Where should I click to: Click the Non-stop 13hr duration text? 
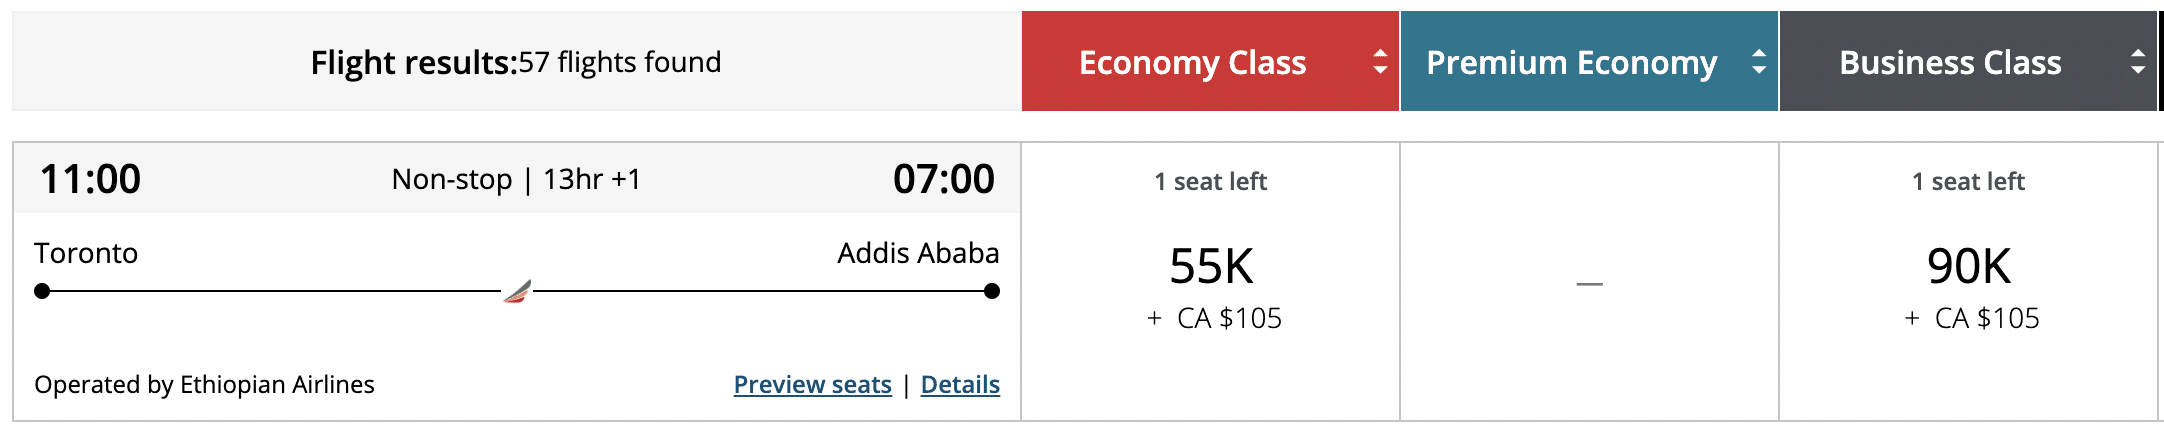pyautogui.click(x=516, y=180)
